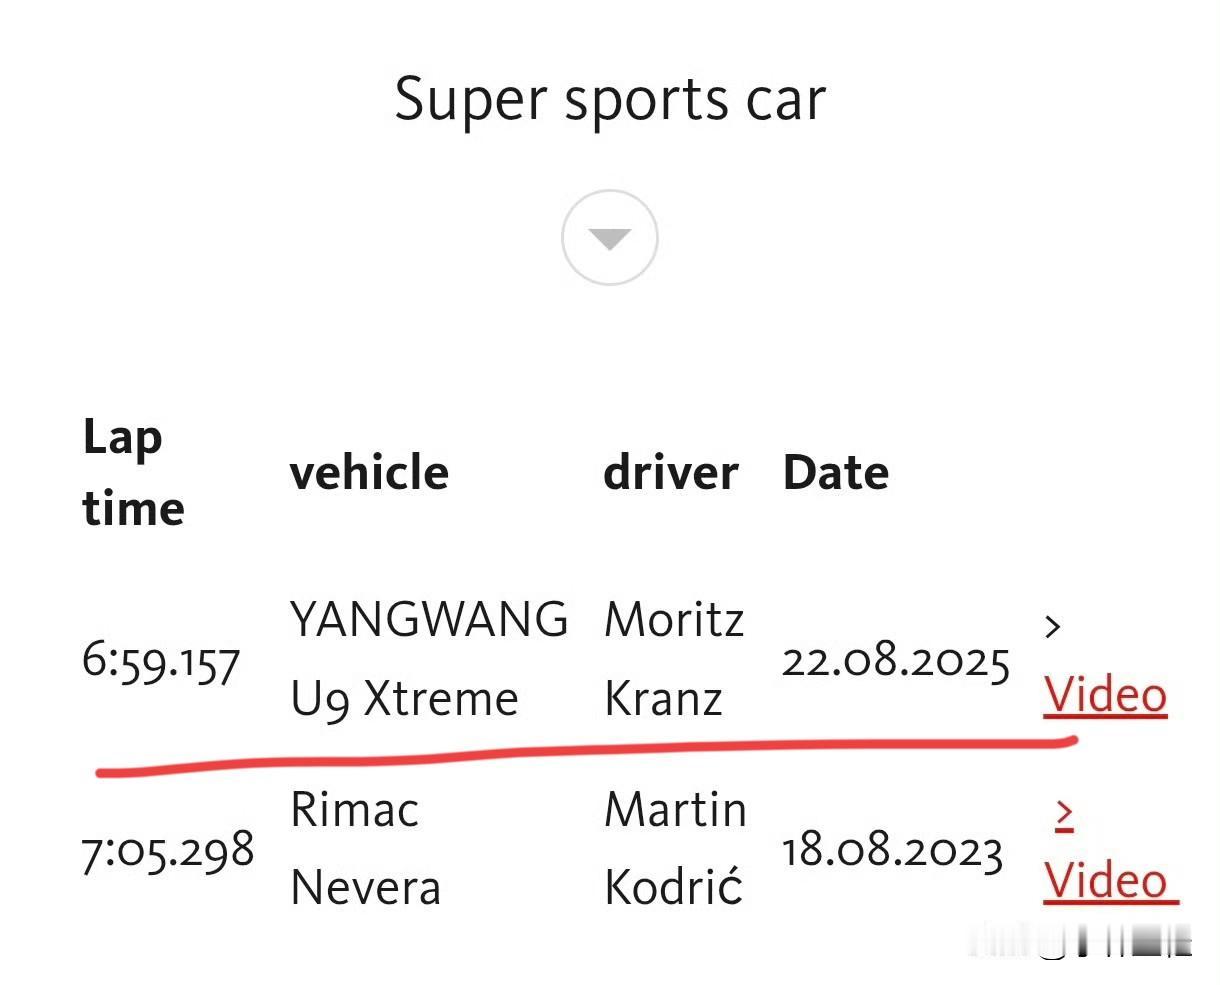1220x985 pixels.
Task: Select the Date column header
Action: point(836,473)
